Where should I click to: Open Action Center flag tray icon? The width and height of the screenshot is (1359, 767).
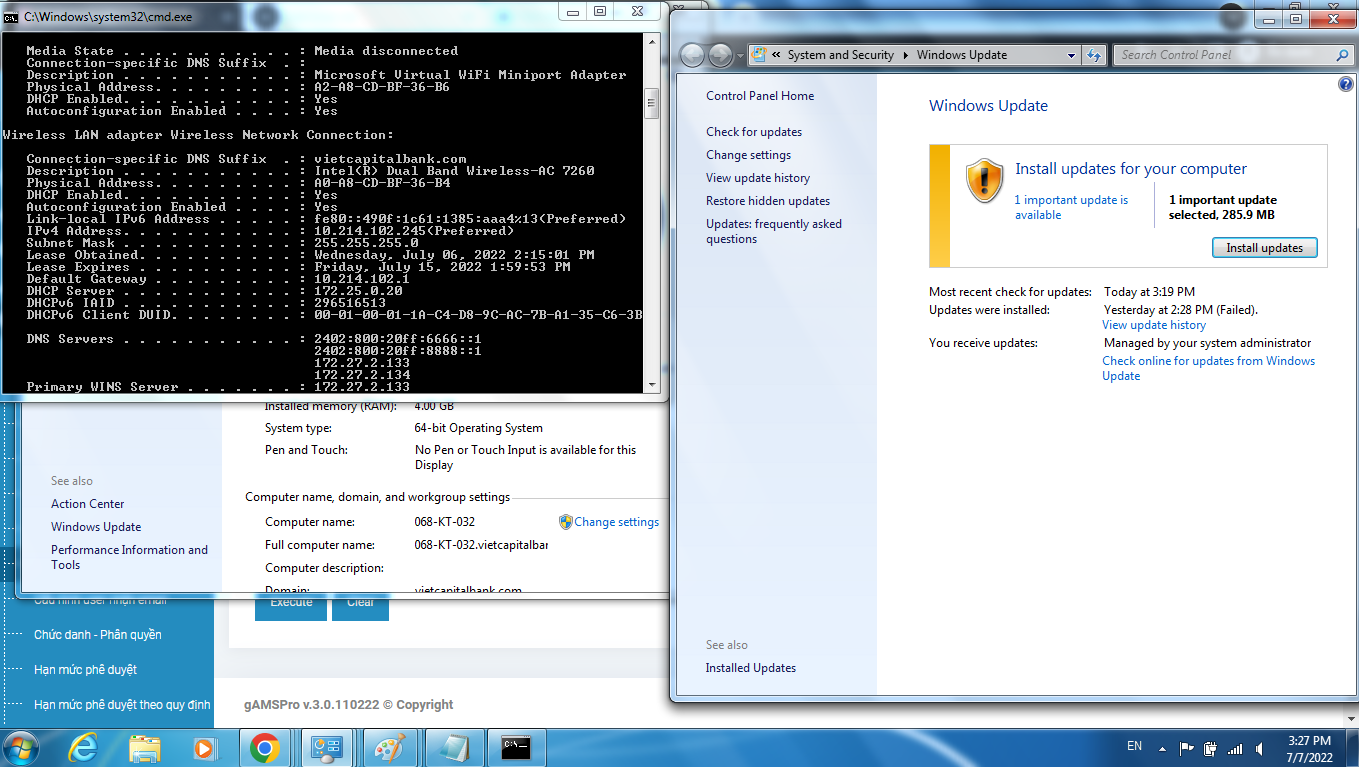tap(1187, 747)
